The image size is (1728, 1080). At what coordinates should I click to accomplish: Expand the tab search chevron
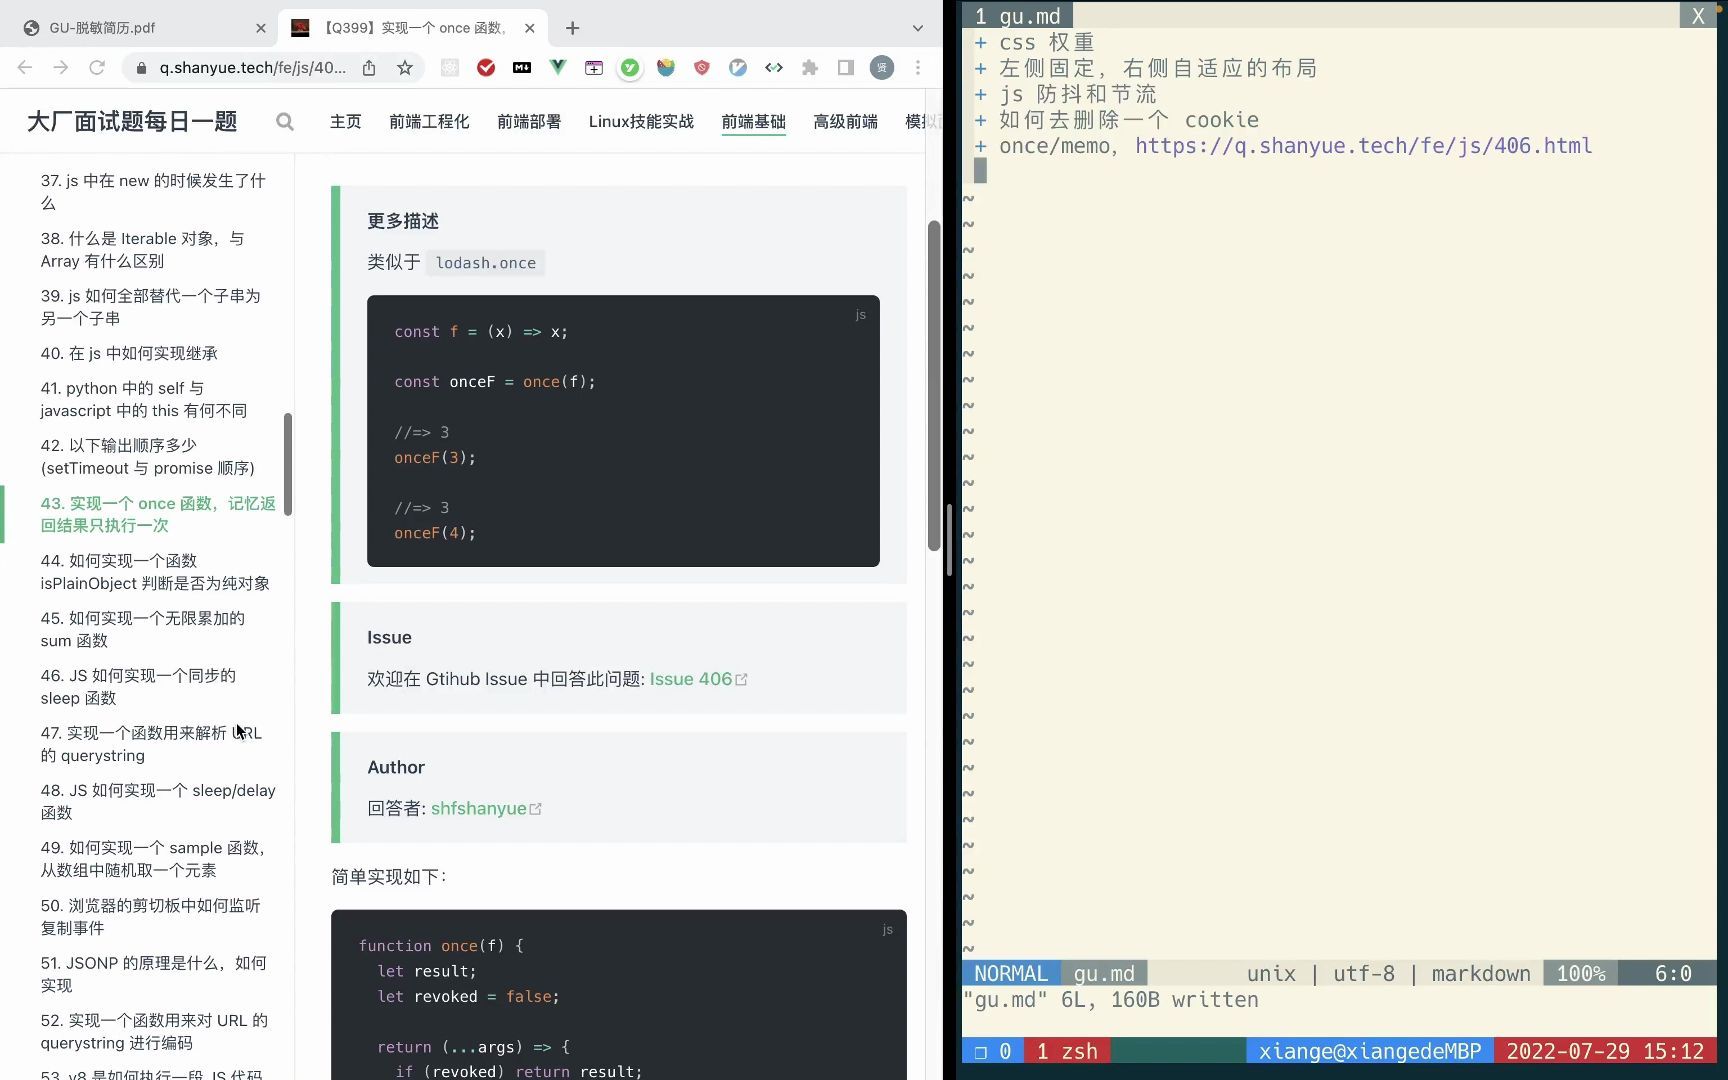pos(918,28)
